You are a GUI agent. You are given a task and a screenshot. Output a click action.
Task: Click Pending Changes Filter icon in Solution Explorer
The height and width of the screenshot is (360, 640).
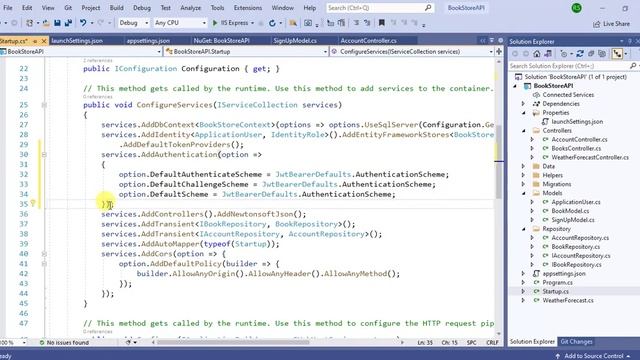(x=564, y=53)
